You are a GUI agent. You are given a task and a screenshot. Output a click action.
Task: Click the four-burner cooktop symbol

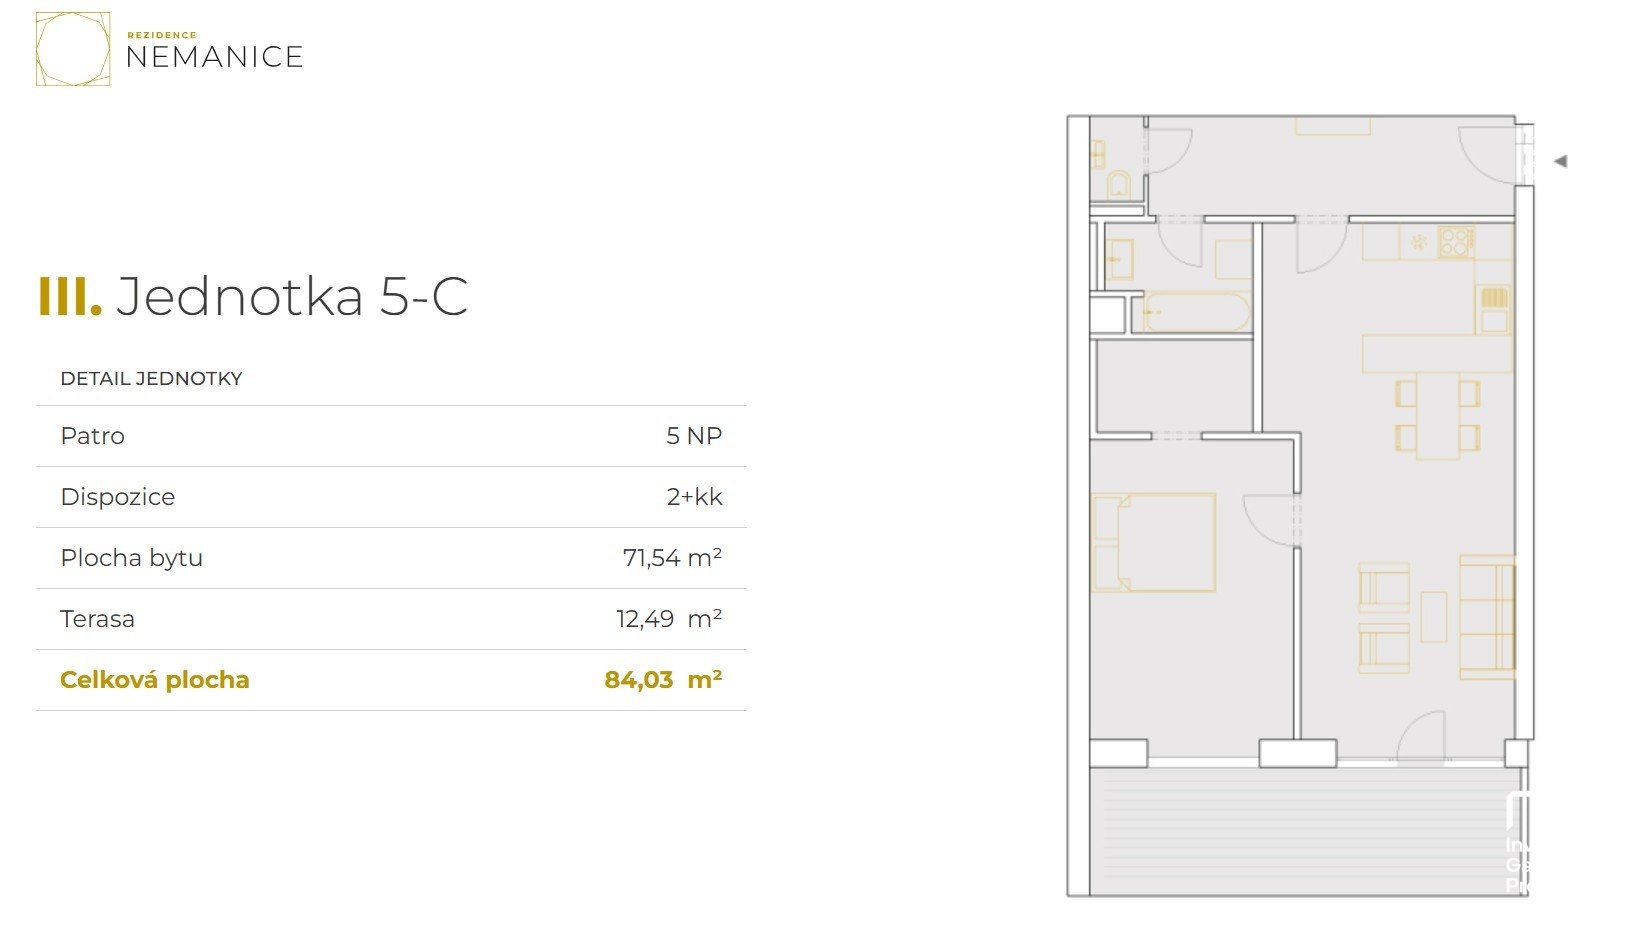pos(1454,241)
